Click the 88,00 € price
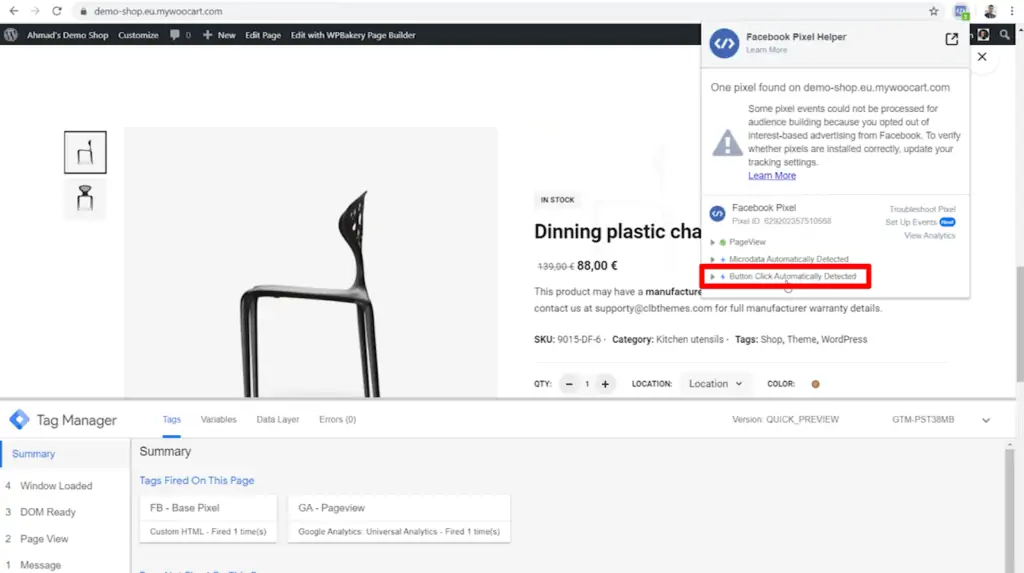Viewport: 1024px width, 573px height. tap(597, 265)
